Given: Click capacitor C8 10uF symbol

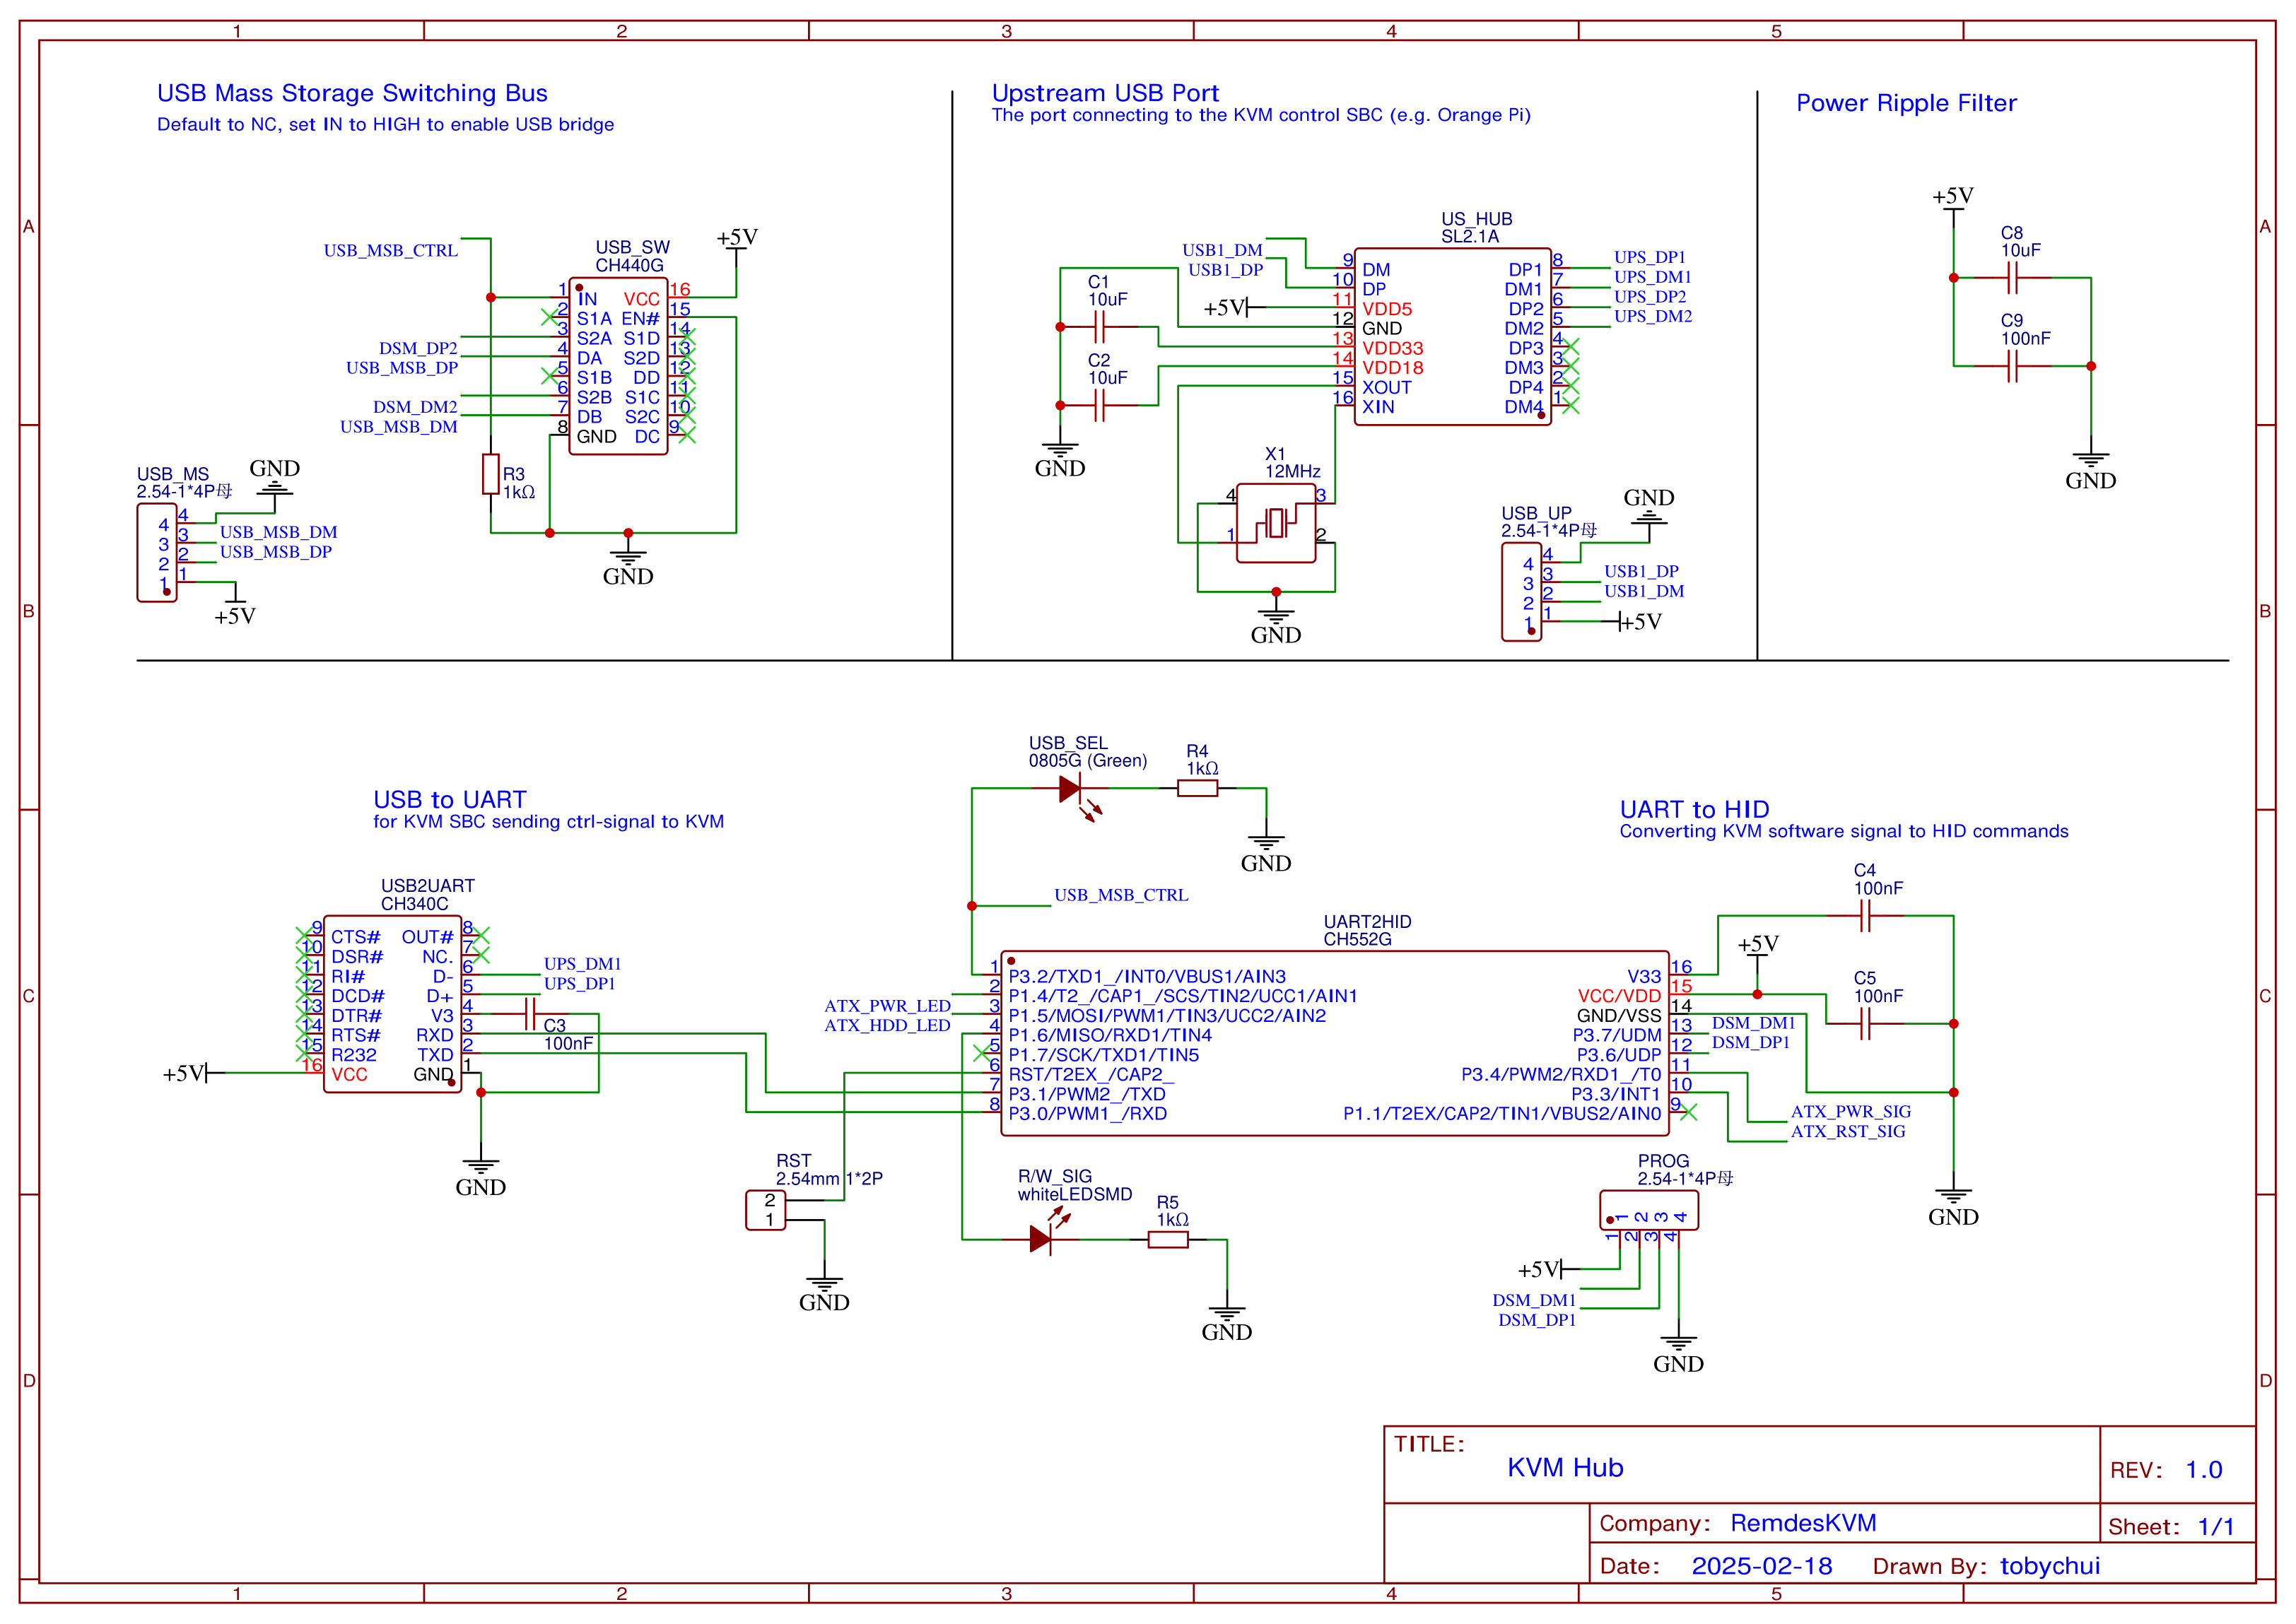Looking at the screenshot, I should click(2012, 278).
